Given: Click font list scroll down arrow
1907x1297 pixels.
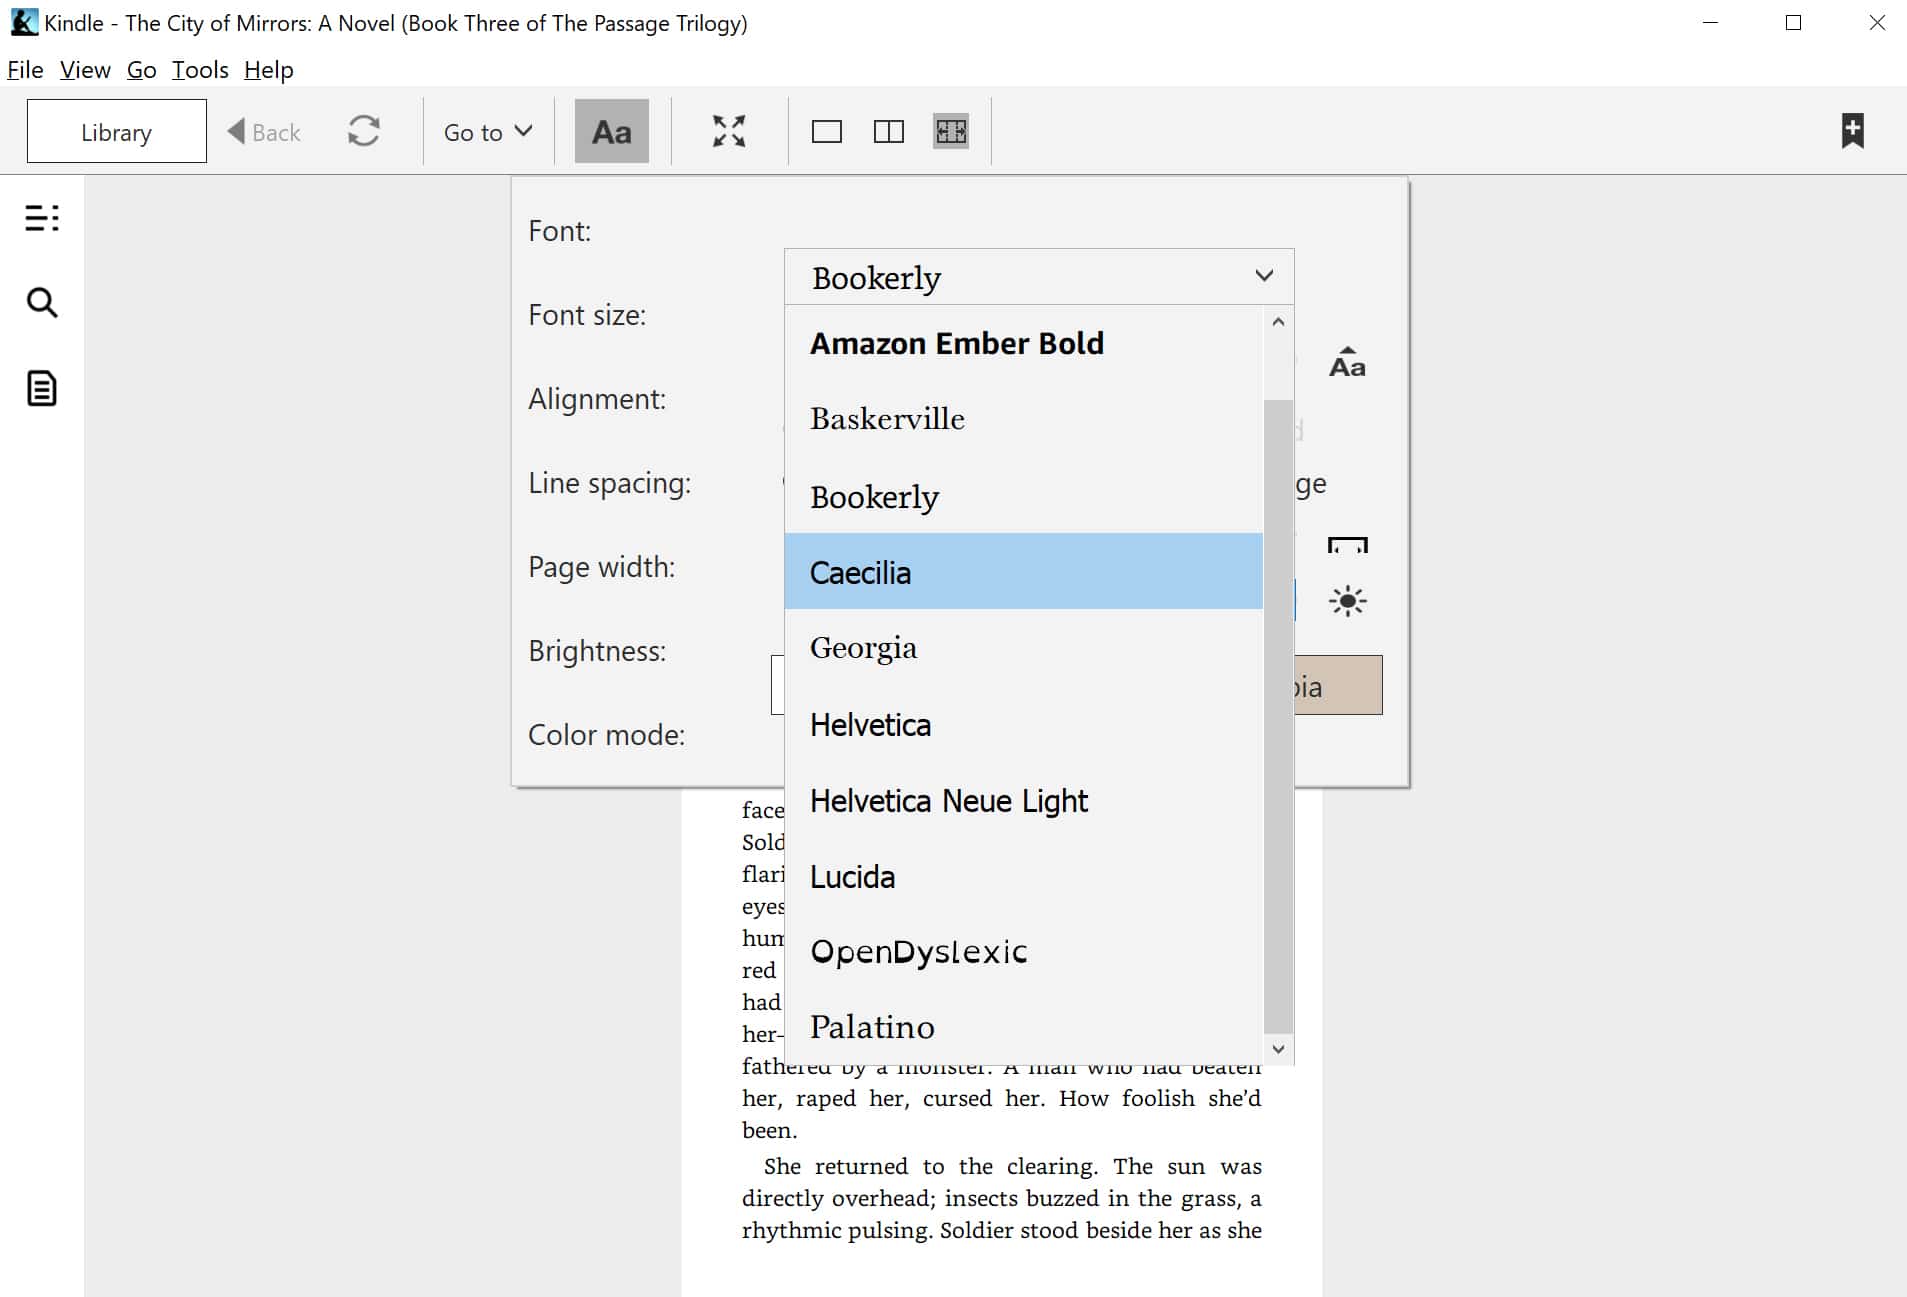Looking at the screenshot, I should point(1278,1049).
